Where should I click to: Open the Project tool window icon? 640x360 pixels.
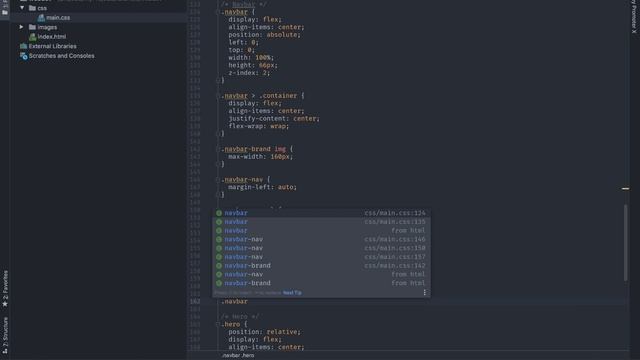[4, 12]
